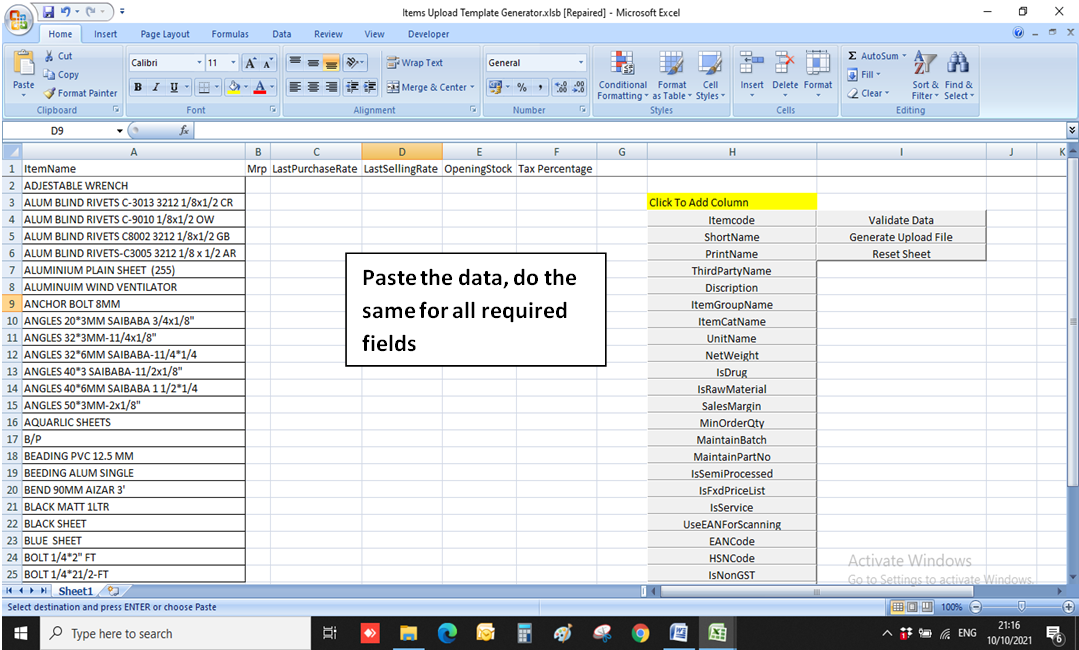This screenshot has width=1079, height=650.
Task: Adjust the zoom slider
Action: [x=1019, y=606]
